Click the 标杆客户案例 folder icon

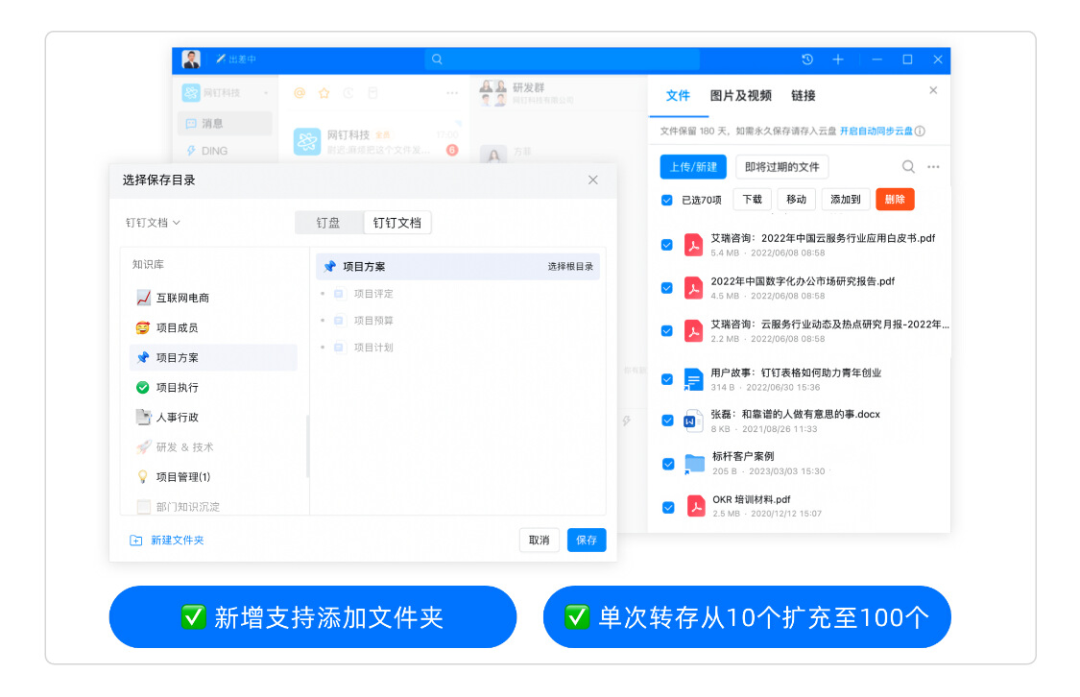coord(695,464)
